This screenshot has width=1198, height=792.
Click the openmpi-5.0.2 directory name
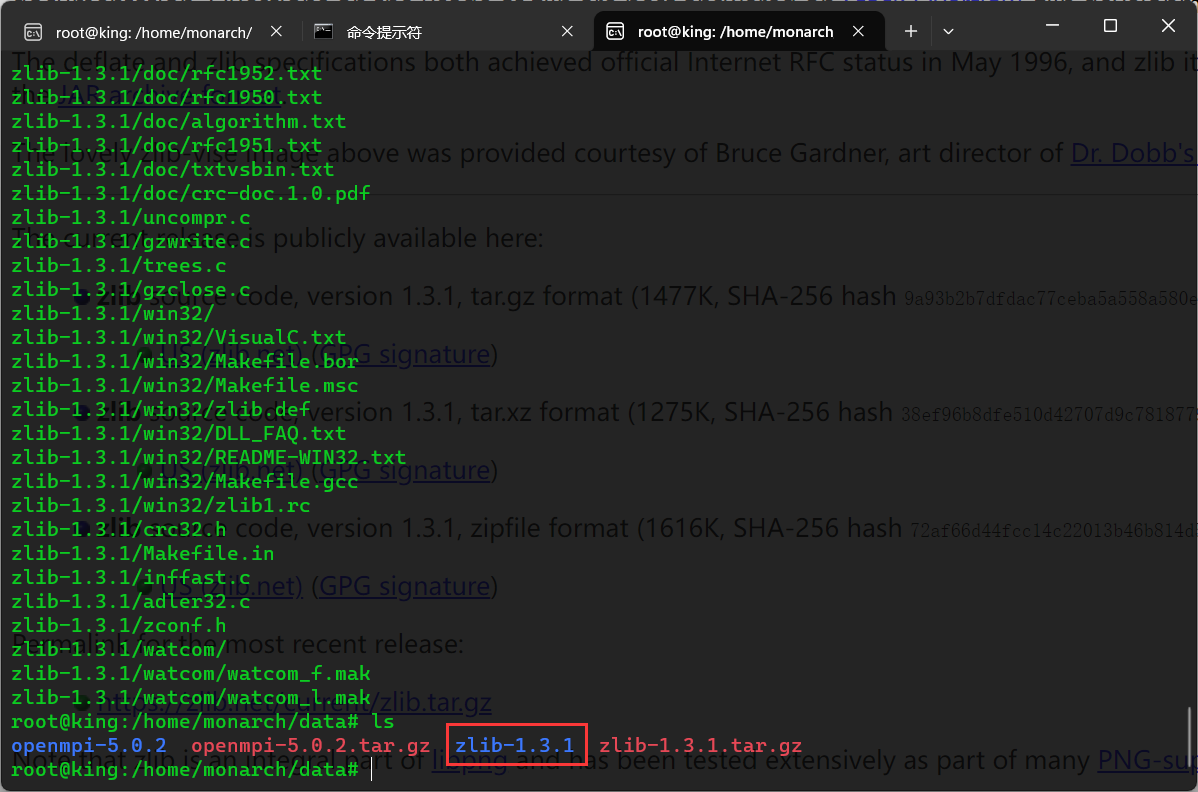[89, 745]
